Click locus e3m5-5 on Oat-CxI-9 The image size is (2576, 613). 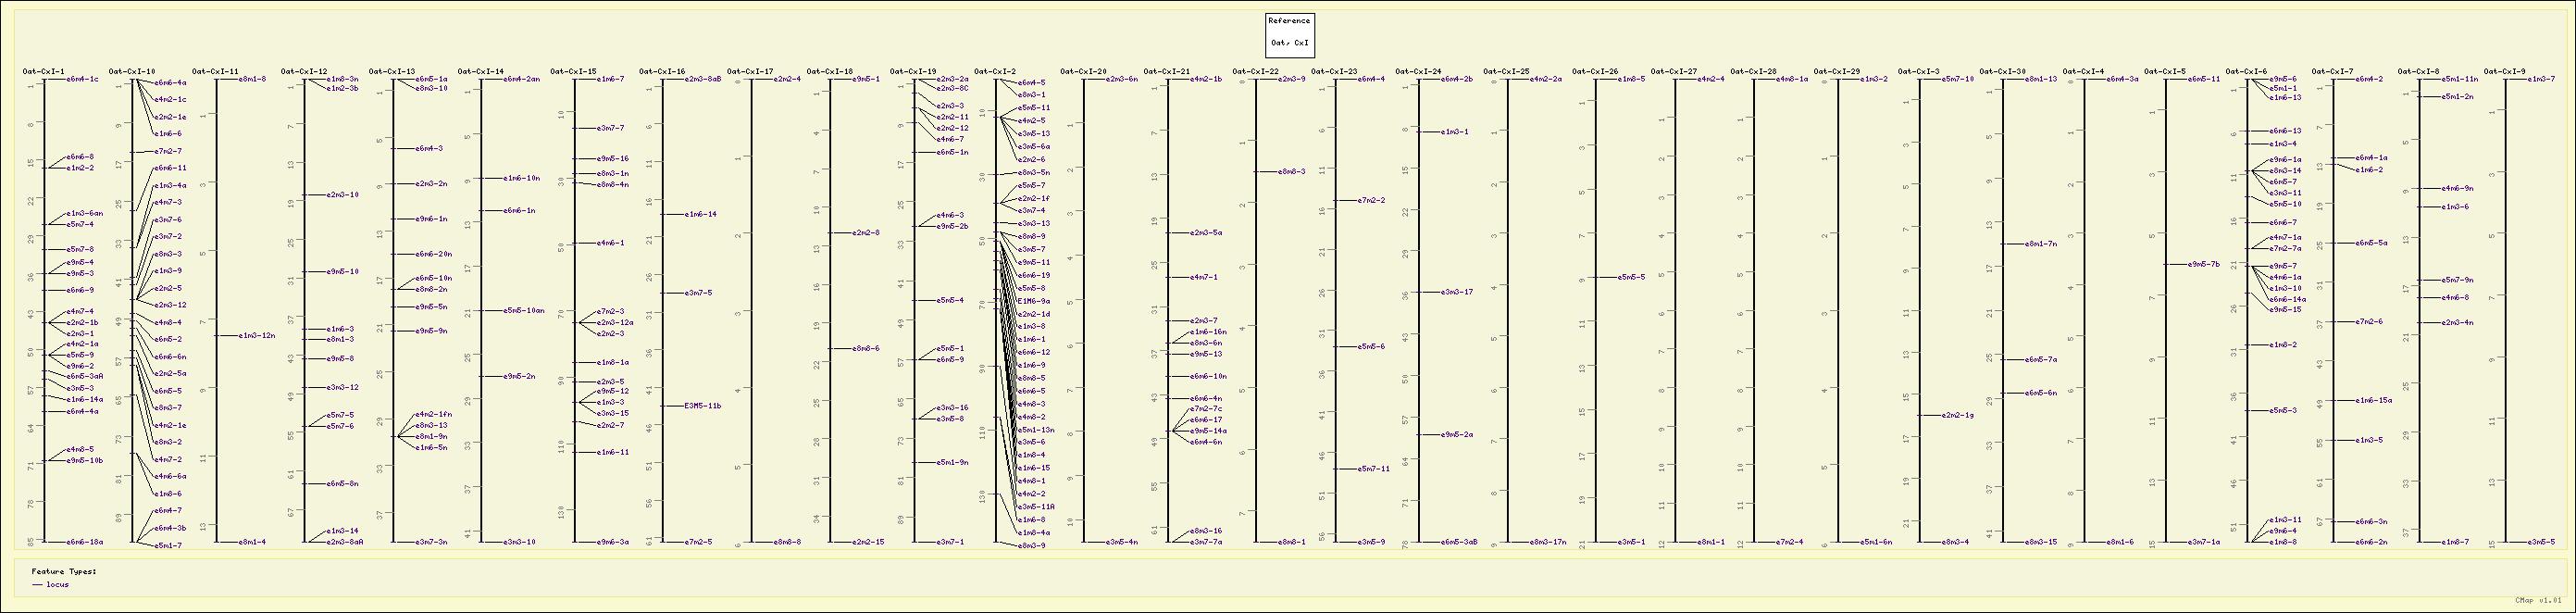(x=2541, y=542)
